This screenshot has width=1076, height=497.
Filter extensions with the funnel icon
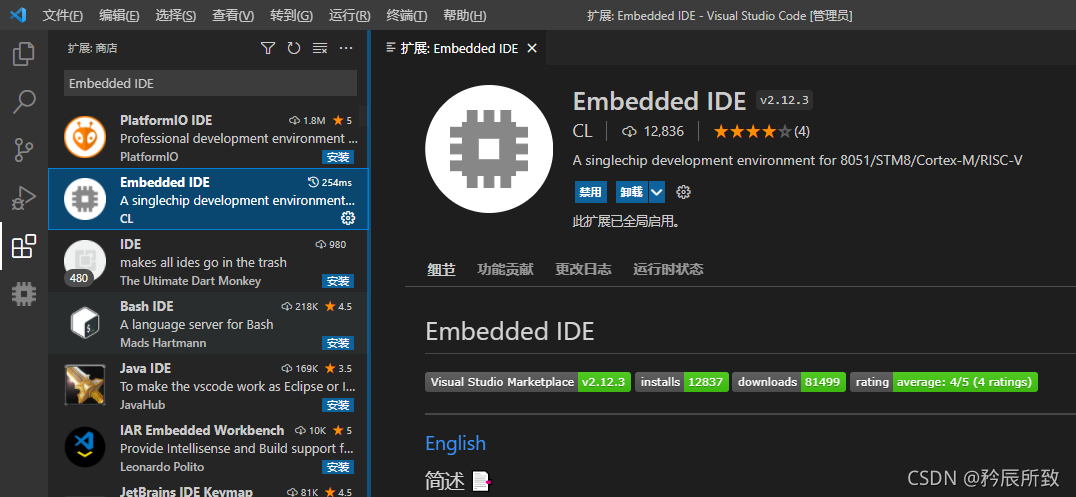click(268, 48)
